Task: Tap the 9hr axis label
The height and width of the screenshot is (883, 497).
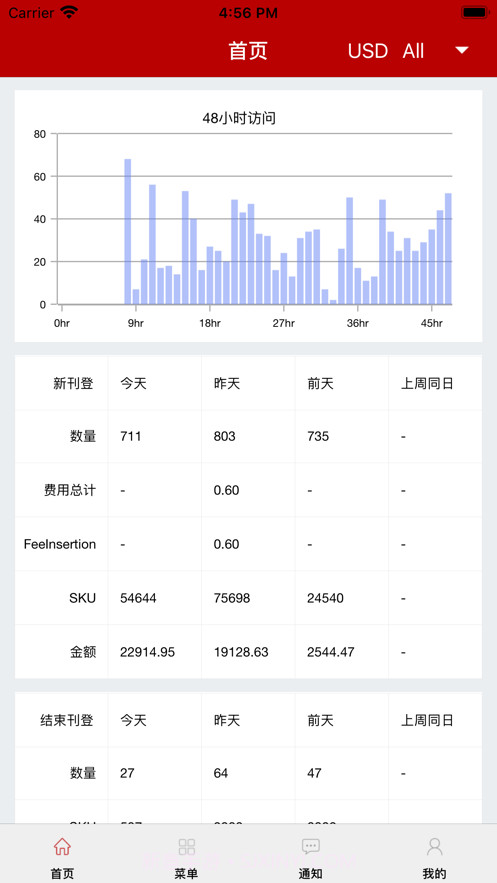Action: 135,323
